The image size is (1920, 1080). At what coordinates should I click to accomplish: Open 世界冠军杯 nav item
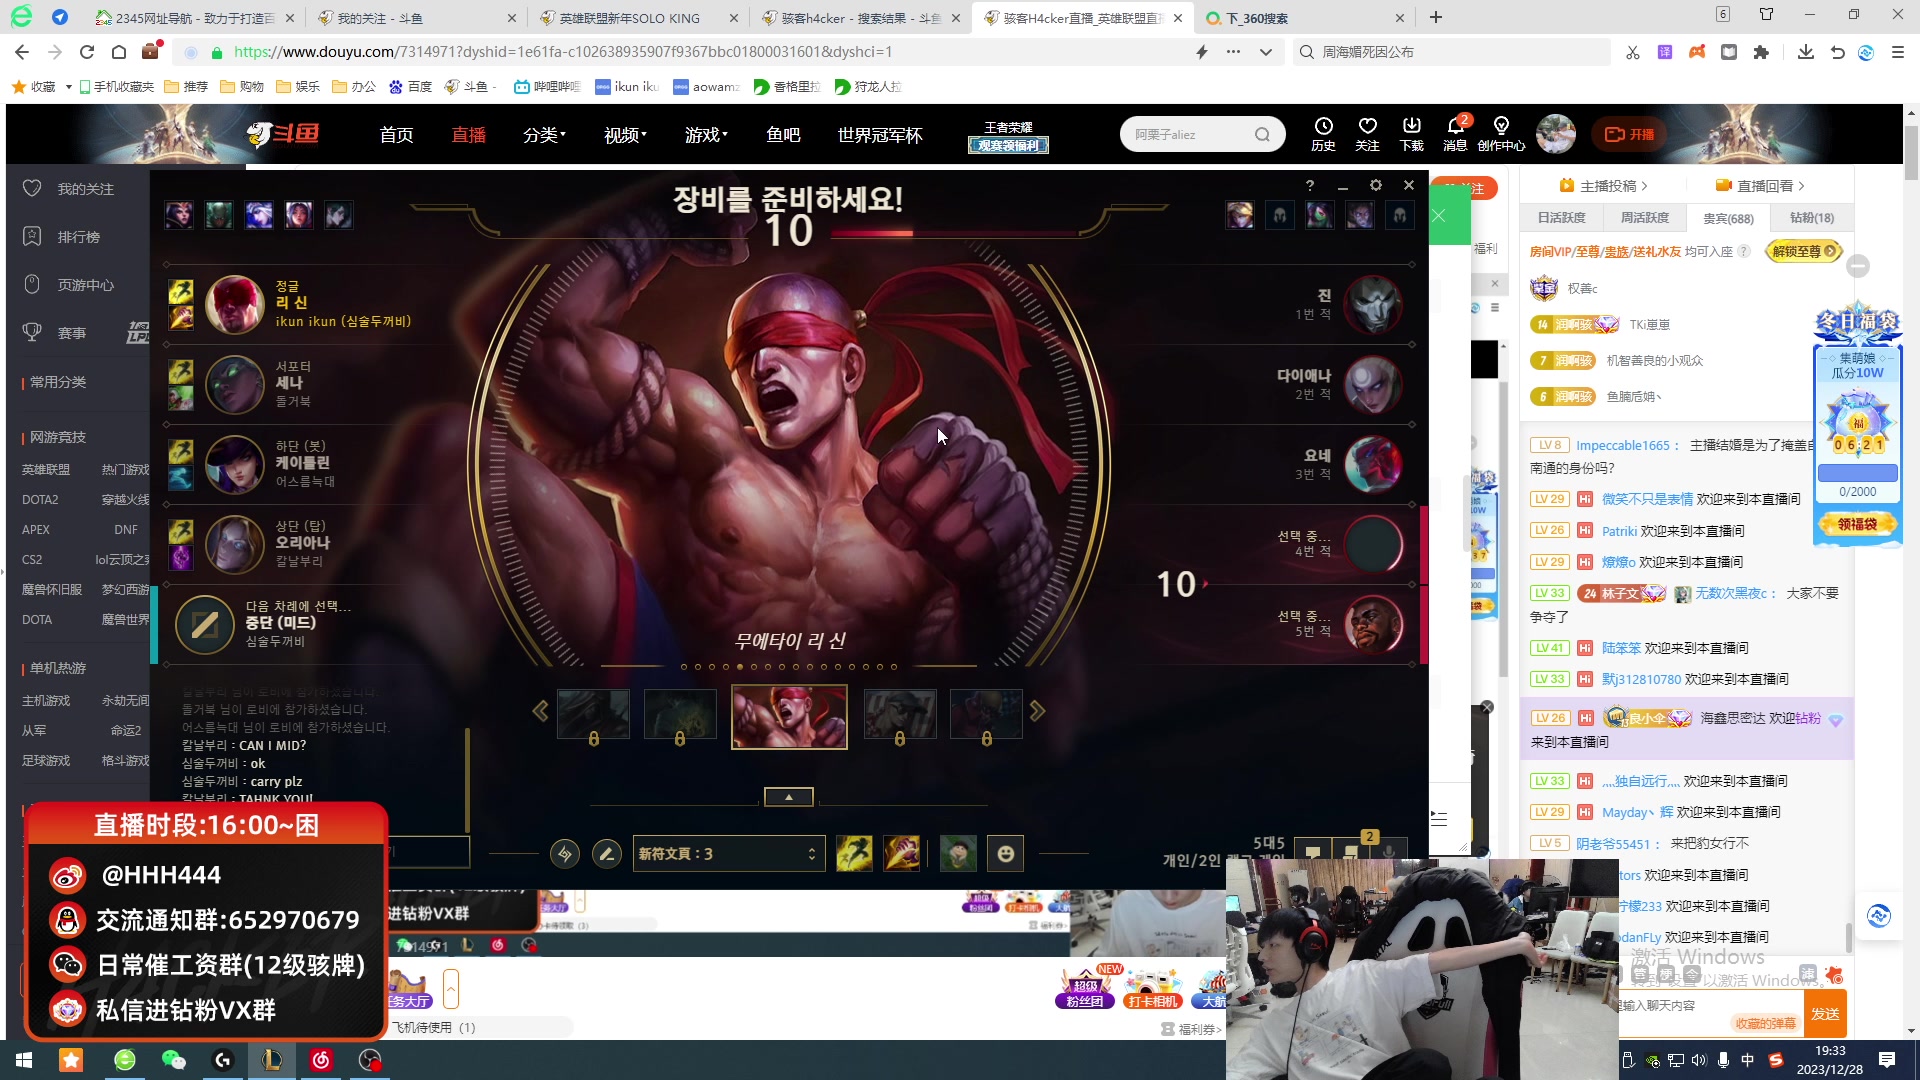(x=880, y=135)
